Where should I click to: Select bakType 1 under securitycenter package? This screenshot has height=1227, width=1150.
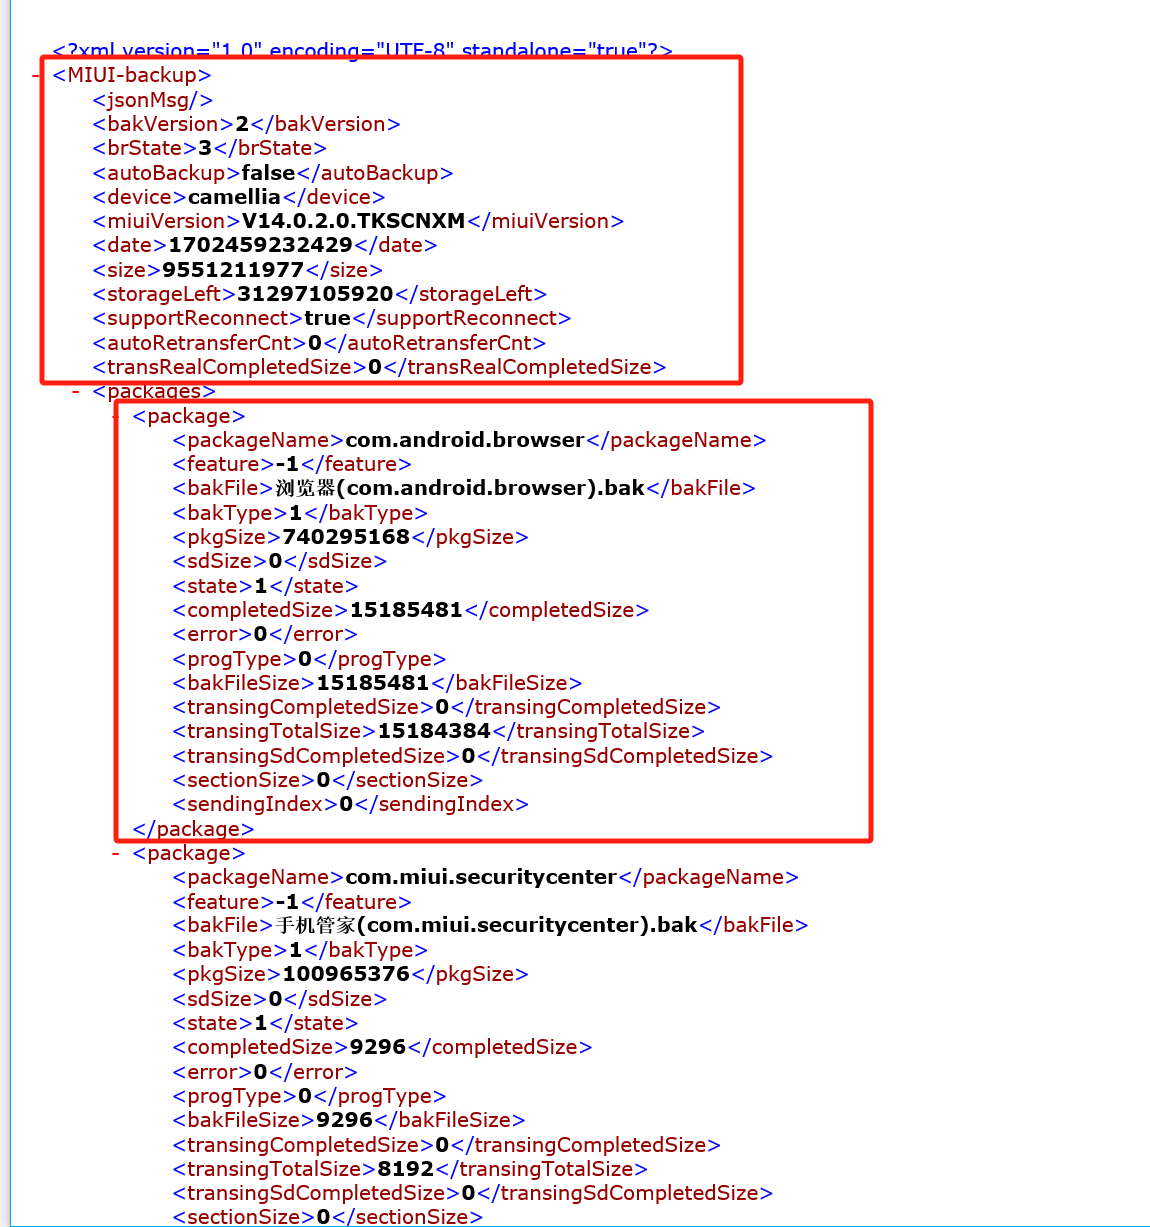[x=295, y=950]
